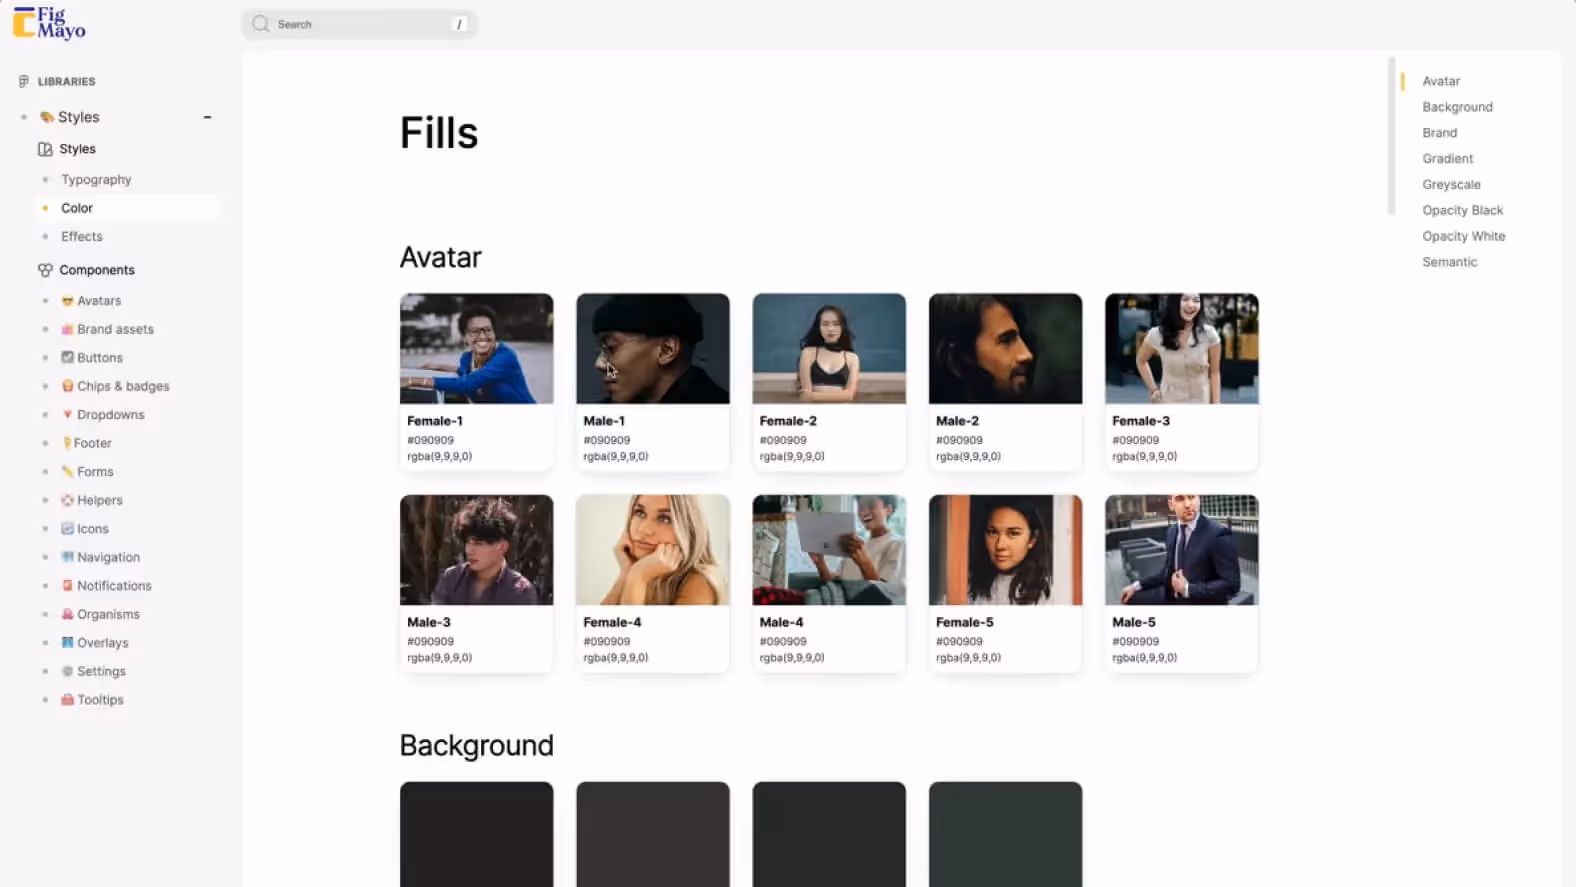This screenshot has width=1576, height=887.
Task: Select the Male-1 avatar fill
Action: click(652, 381)
